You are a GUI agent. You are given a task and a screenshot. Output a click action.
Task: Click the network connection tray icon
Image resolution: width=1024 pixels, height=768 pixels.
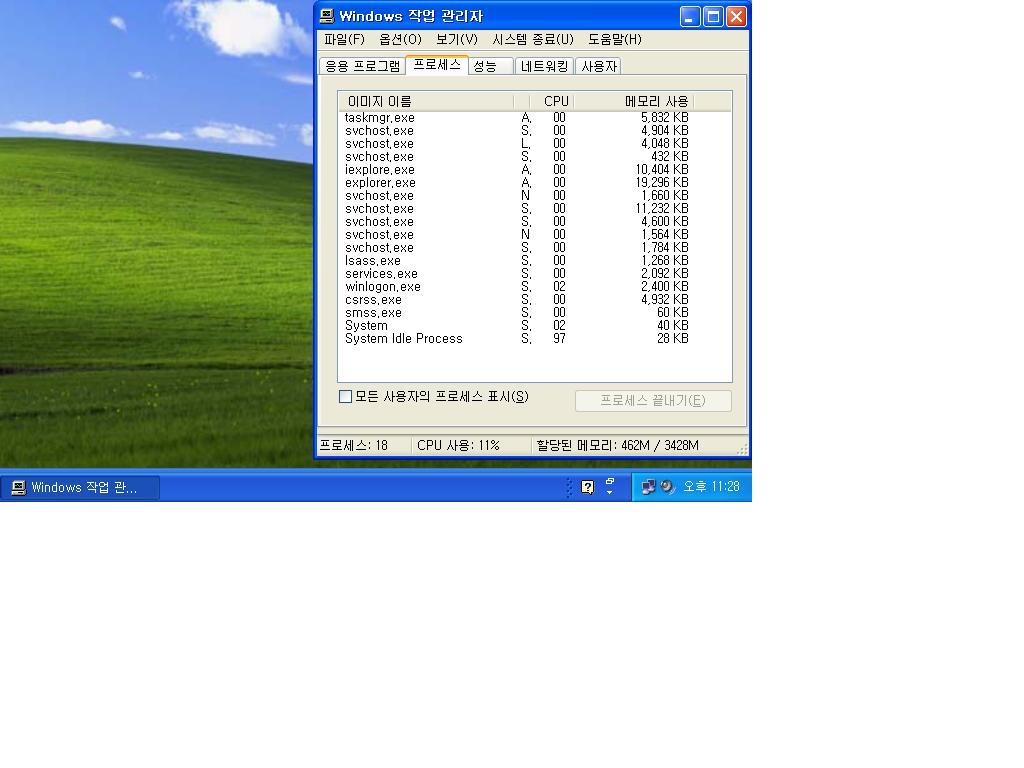(x=648, y=487)
